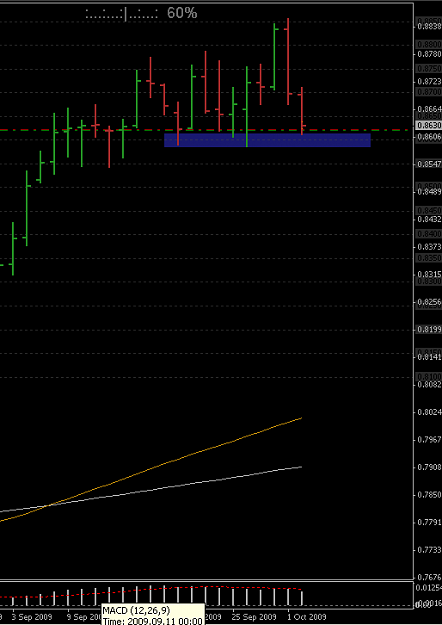This screenshot has height=625, width=442.
Task: Click the 0.0125 MACD scale value
Action: [428, 588]
